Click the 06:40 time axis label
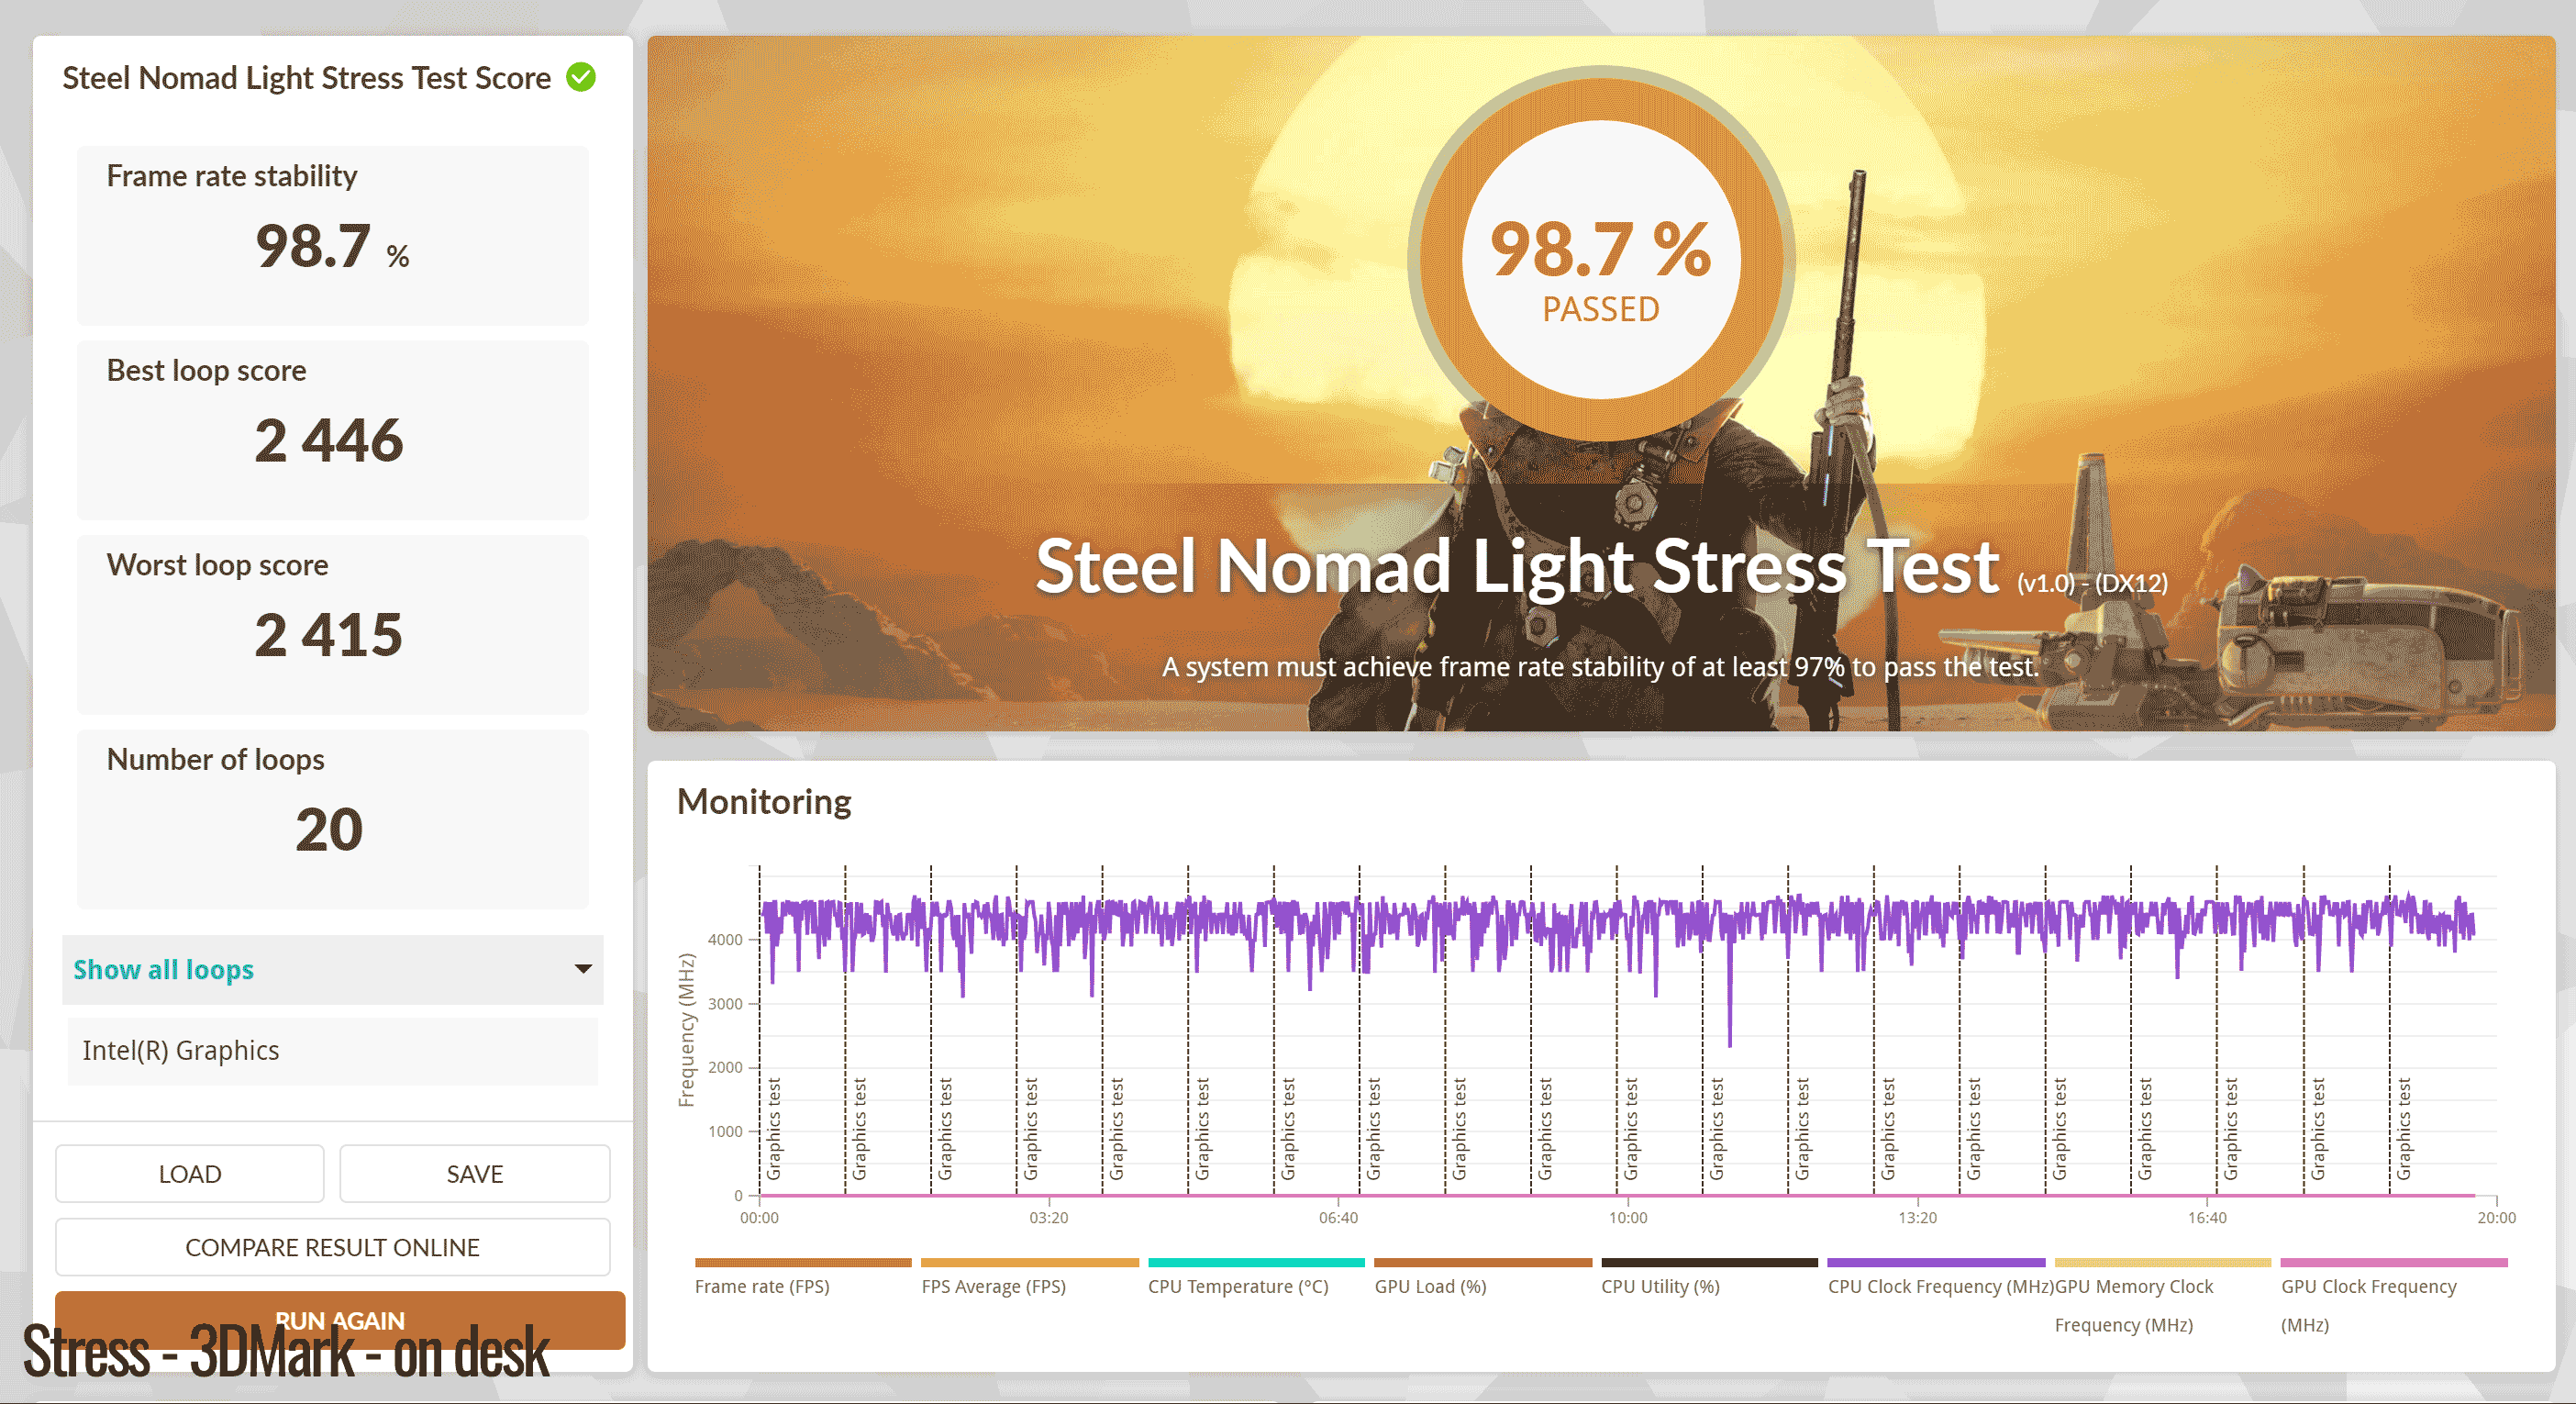This screenshot has height=1404, width=2576. (1338, 1217)
